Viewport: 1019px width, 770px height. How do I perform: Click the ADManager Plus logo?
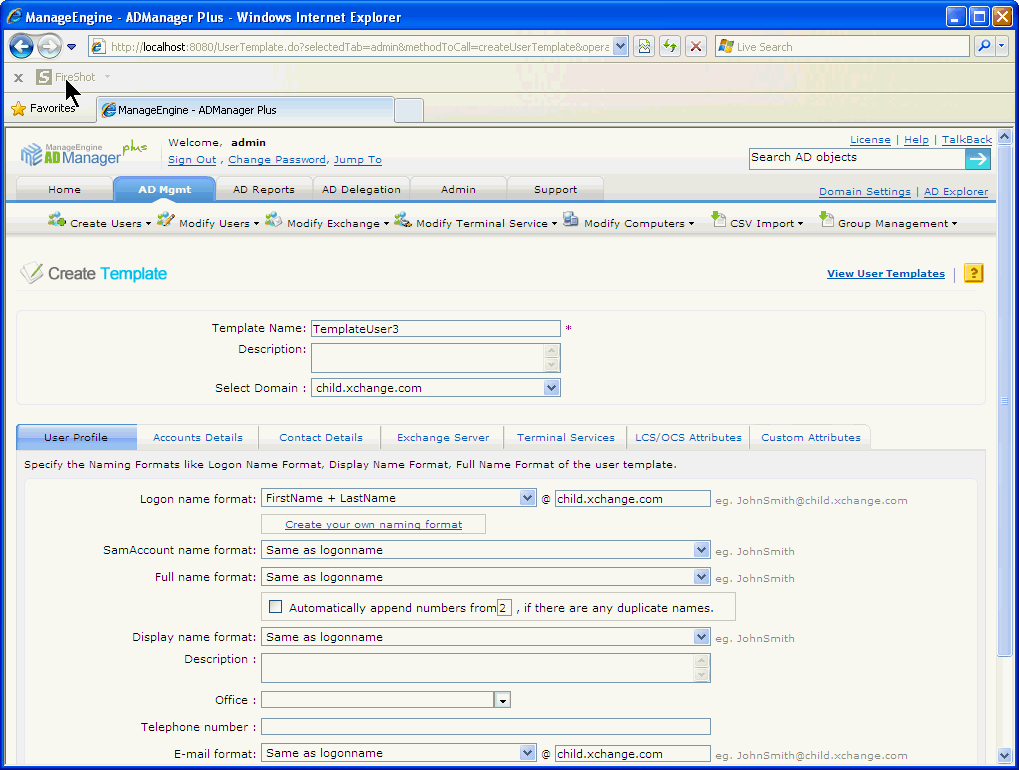click(x=84, y=154)
